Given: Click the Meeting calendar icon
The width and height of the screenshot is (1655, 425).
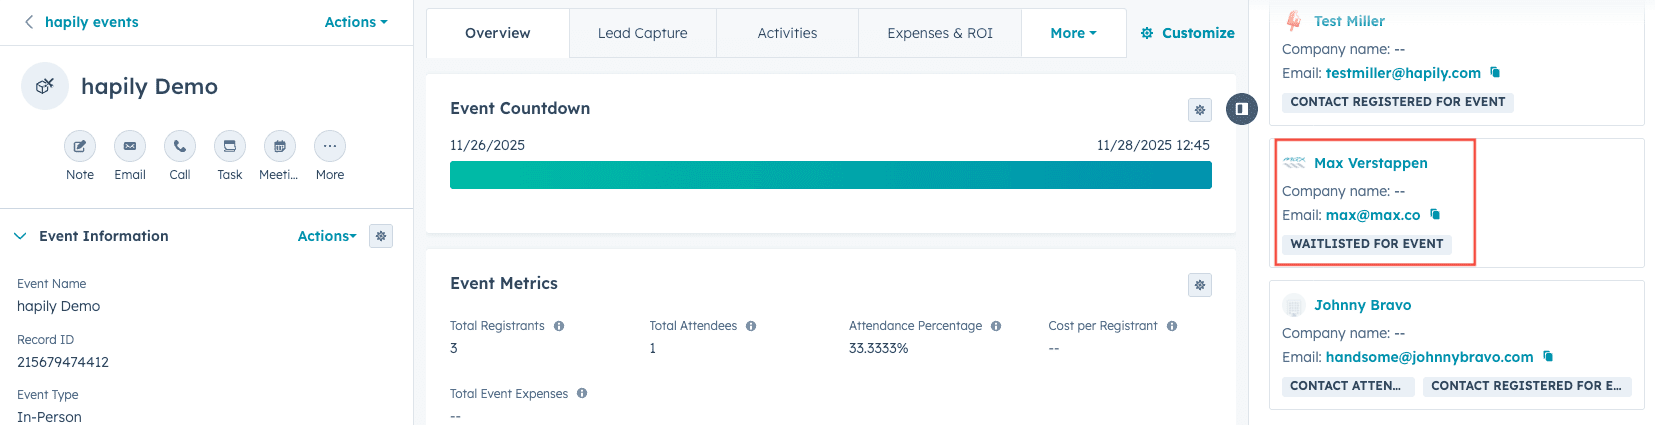Looking at the screenshot, I should pyautogui.click(x=280, y=146).
